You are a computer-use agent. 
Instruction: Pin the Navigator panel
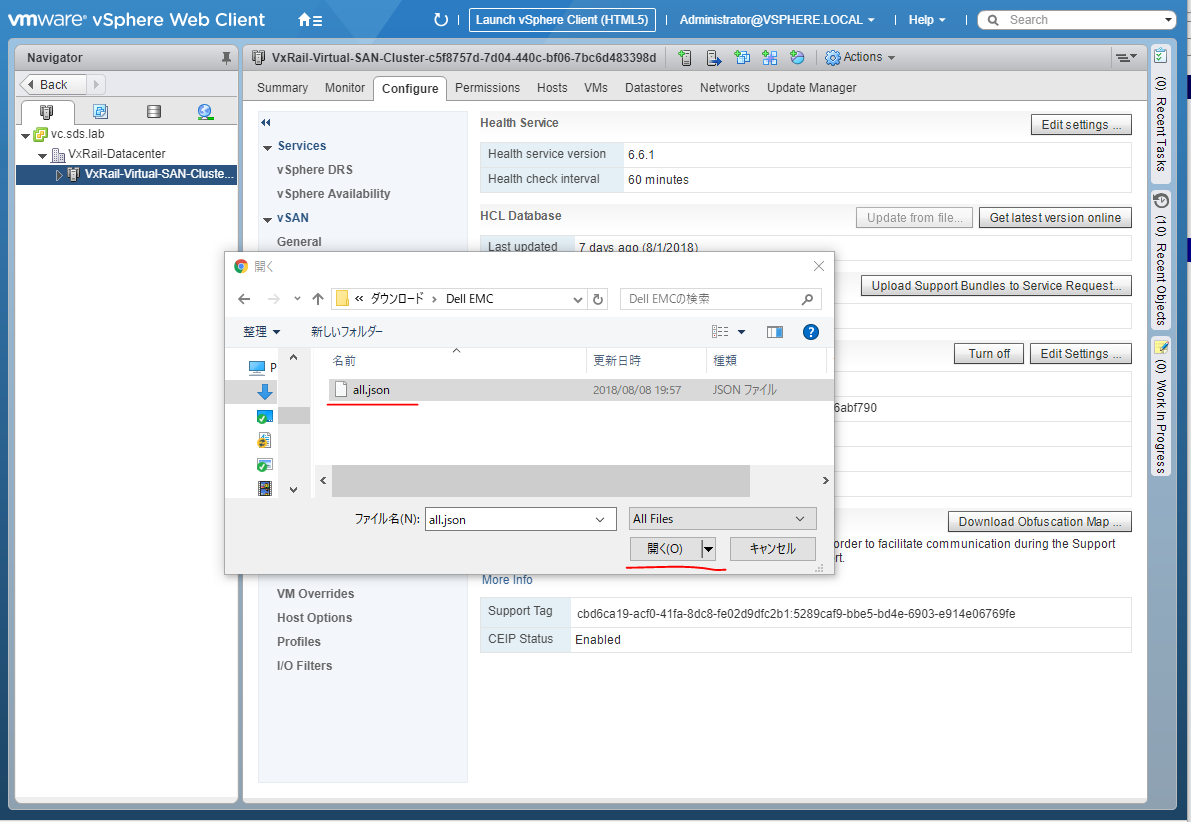click(x=226, y=58)
